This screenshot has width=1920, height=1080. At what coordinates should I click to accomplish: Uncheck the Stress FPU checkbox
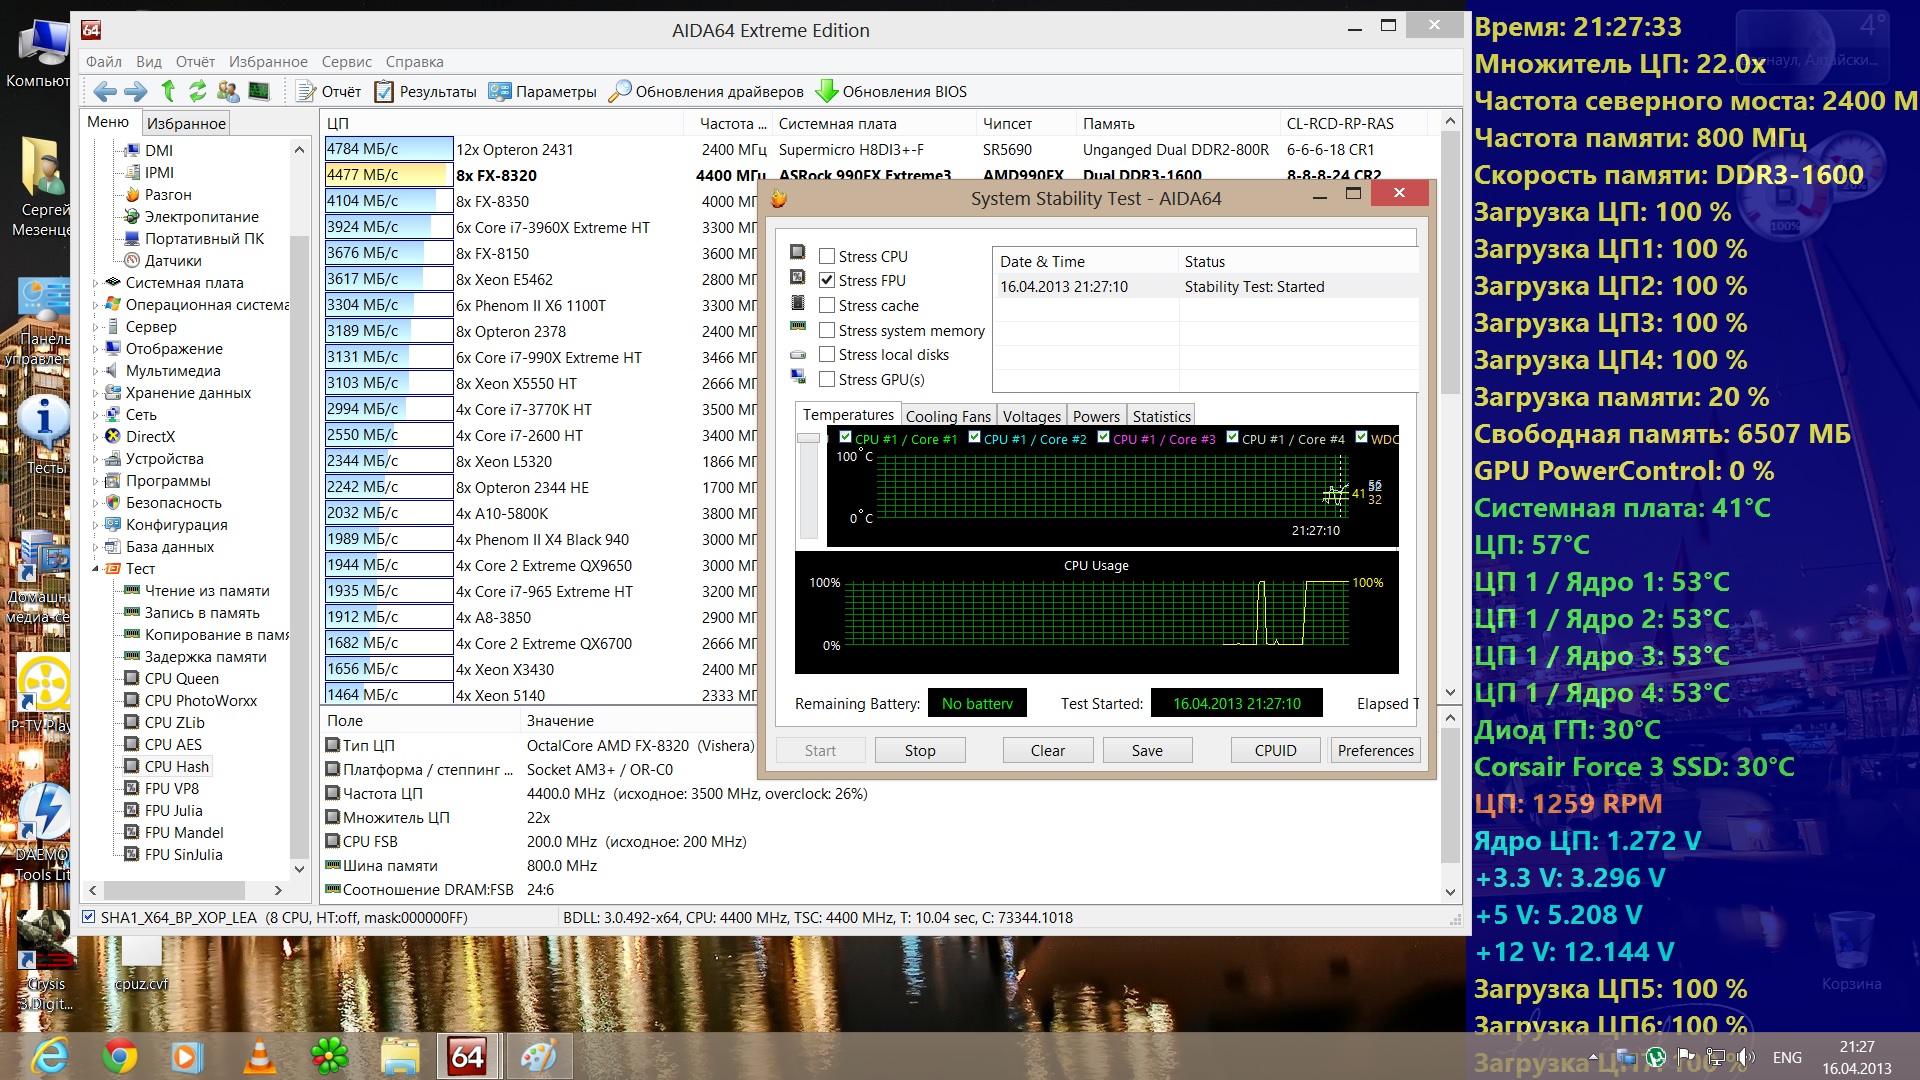tap(827, 280)
